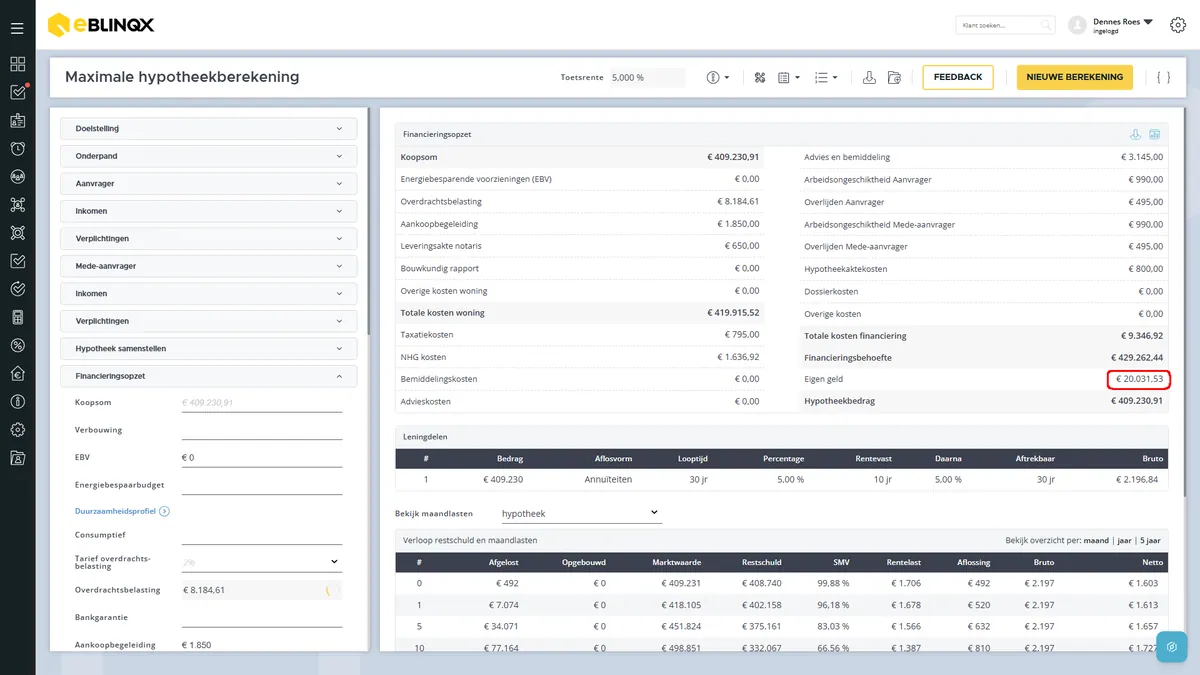
Task: Open the hamburger menu in the sidebar
Action: (17, 28)
